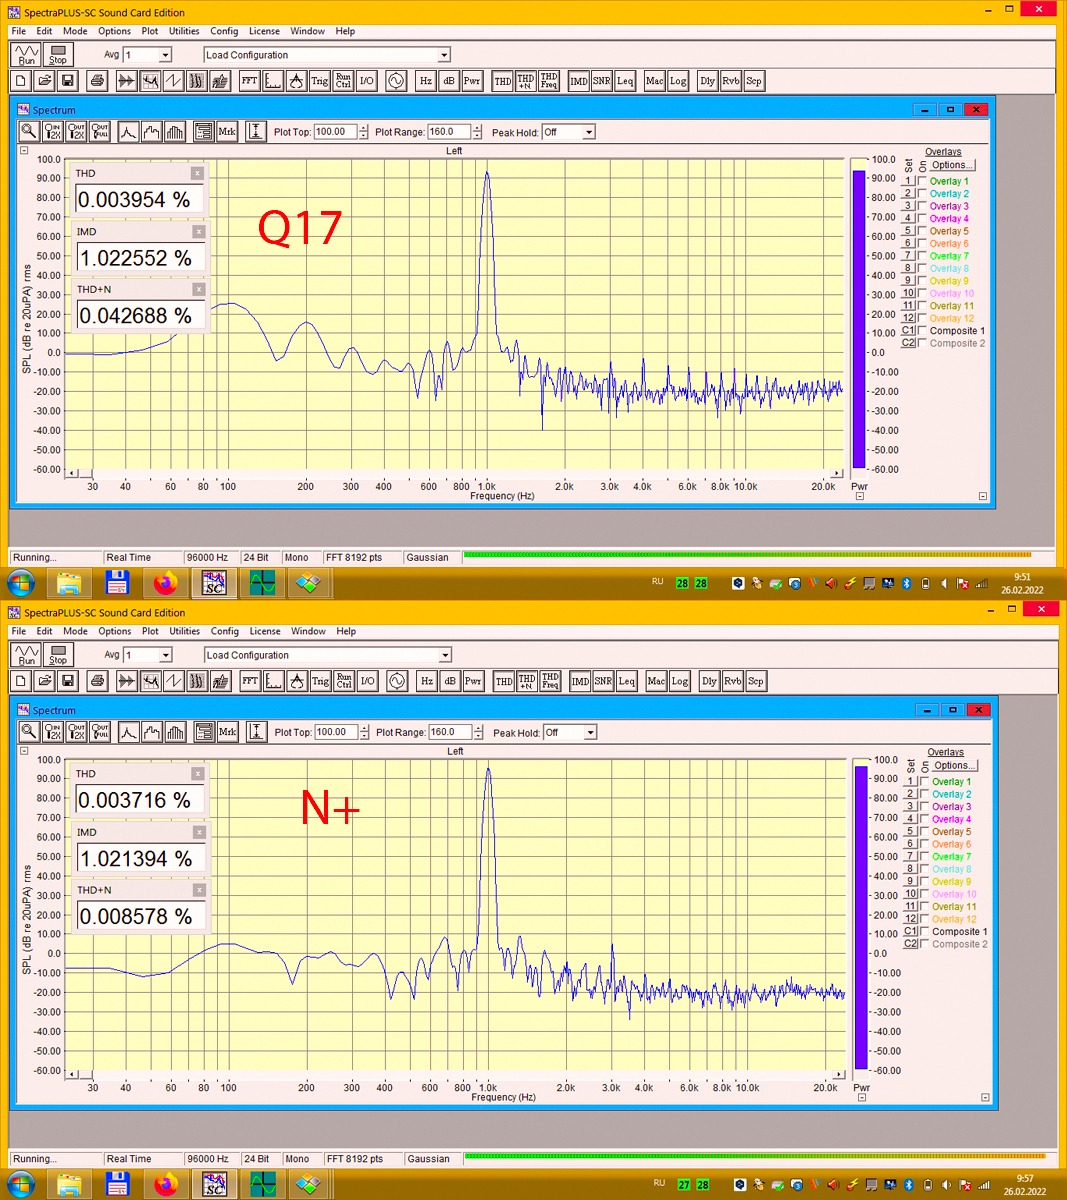Open Peak Hold dropdown in Q17 window
This screenshot has height=1200, width=1067.
[589, 132]
